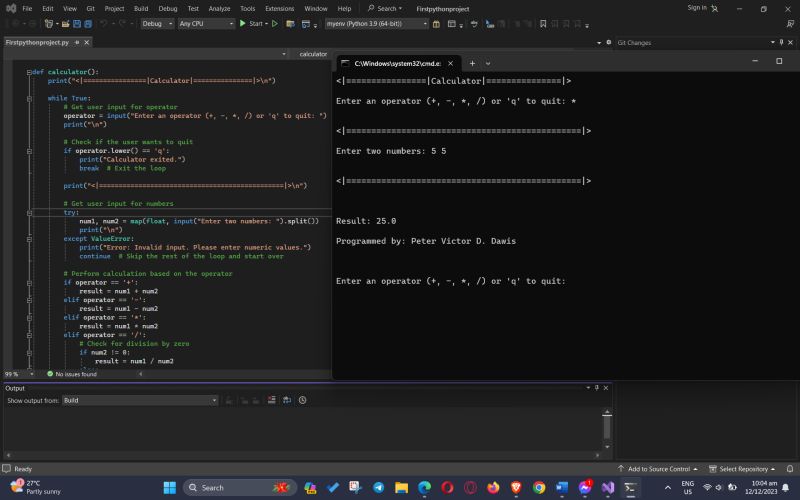Open the Show output from Build dropdown
800x500 pixels.
(x=140, y=400)
